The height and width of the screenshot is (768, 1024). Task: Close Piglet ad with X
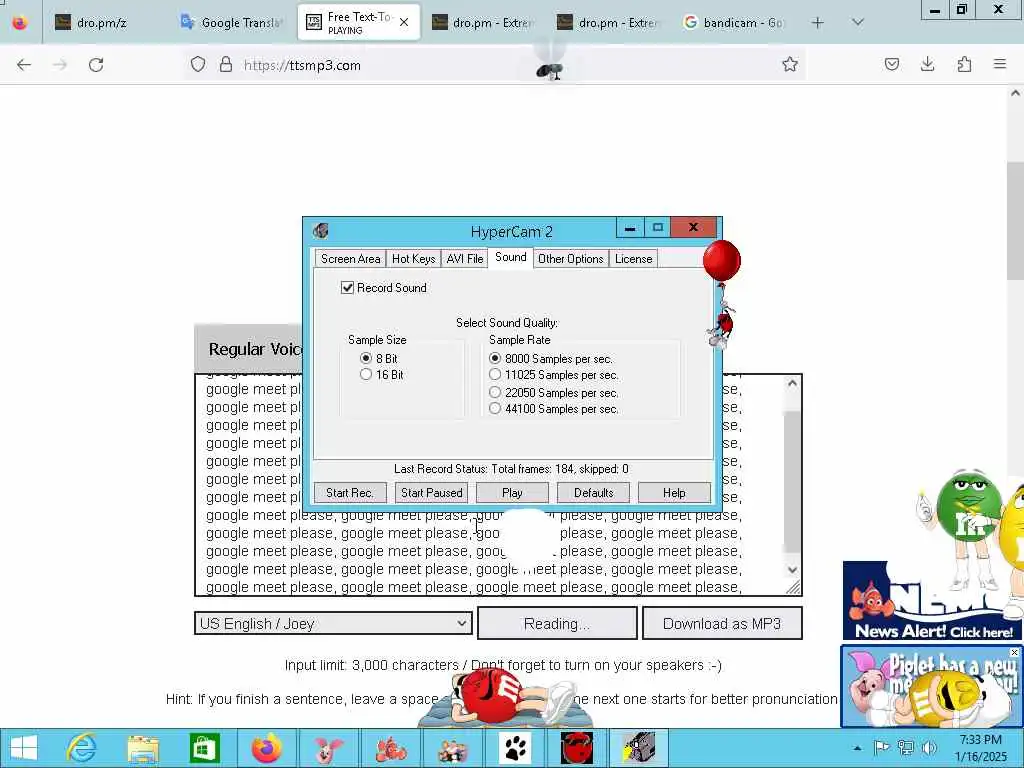click(1014, 652)
